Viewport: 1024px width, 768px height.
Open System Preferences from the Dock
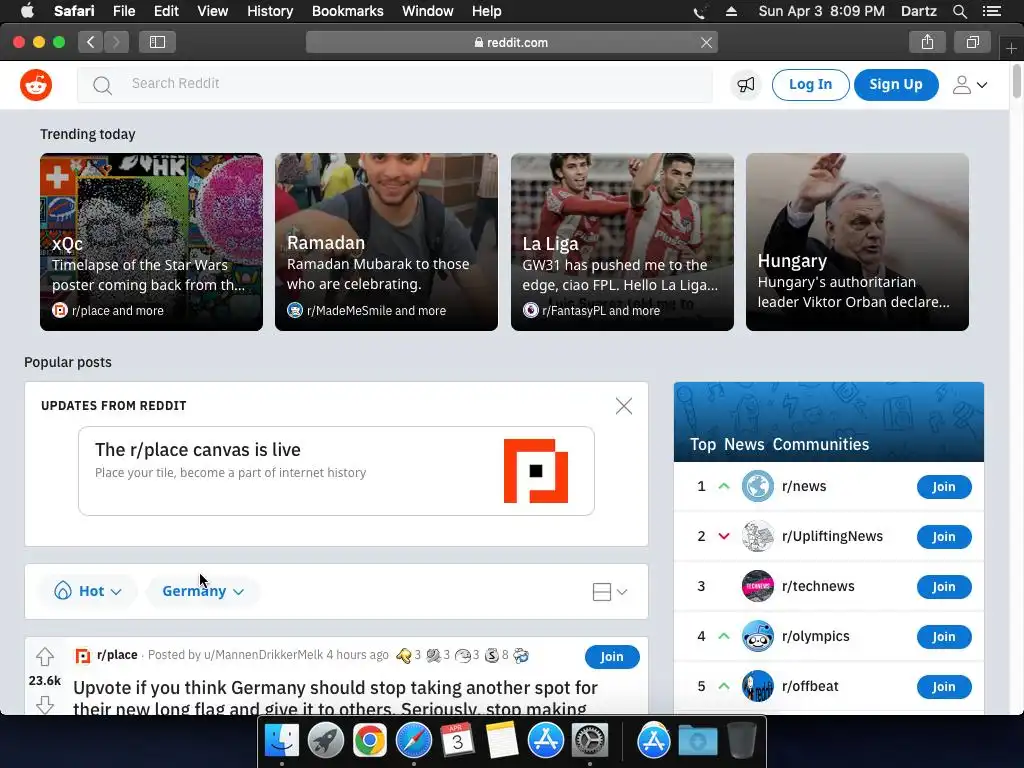590,741
